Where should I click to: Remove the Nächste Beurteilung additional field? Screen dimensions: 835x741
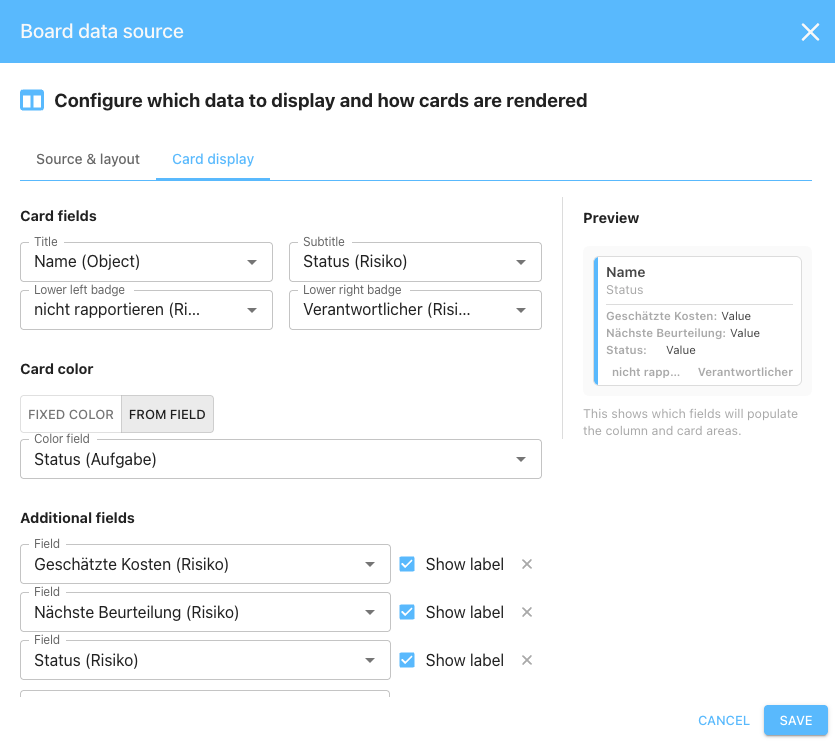tap(527, 612)
